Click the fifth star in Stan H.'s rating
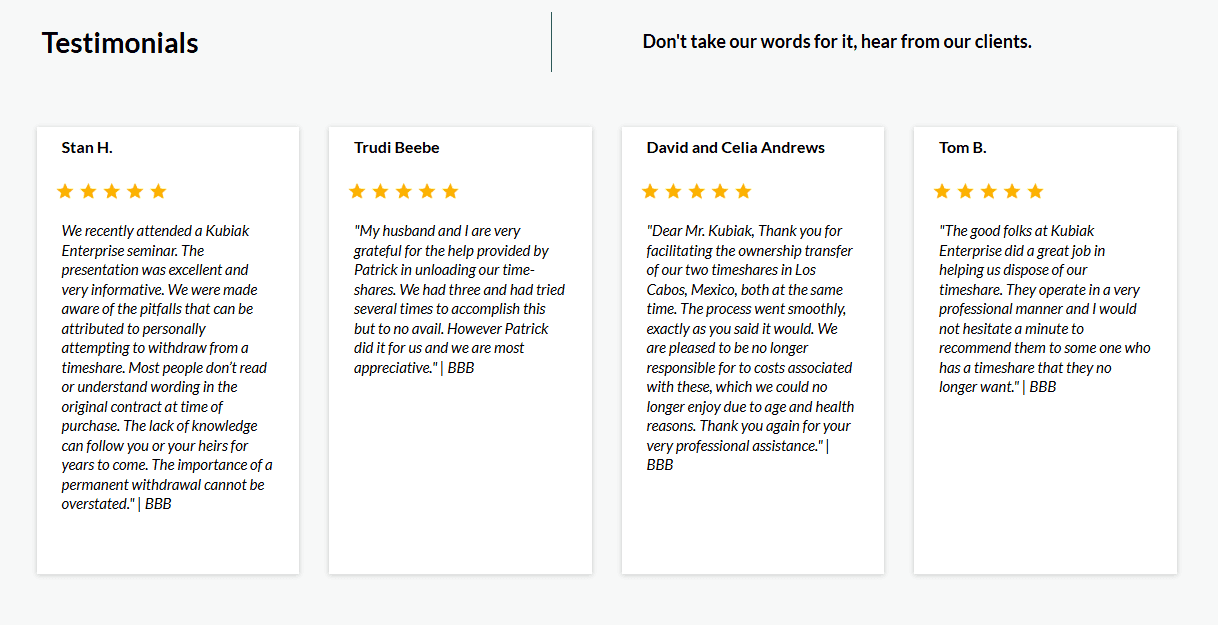This screenshot has width=1218, height=625. tap(158, 191)
